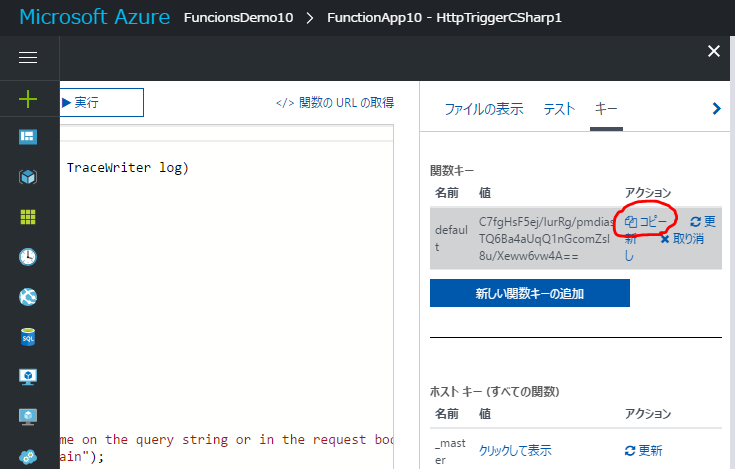The width and height of the screenshot is (735, 469).
Task: Select FunctionApp10 - HttpTriggerCSharp1 breadcrumb
Action: pos(444,18)
